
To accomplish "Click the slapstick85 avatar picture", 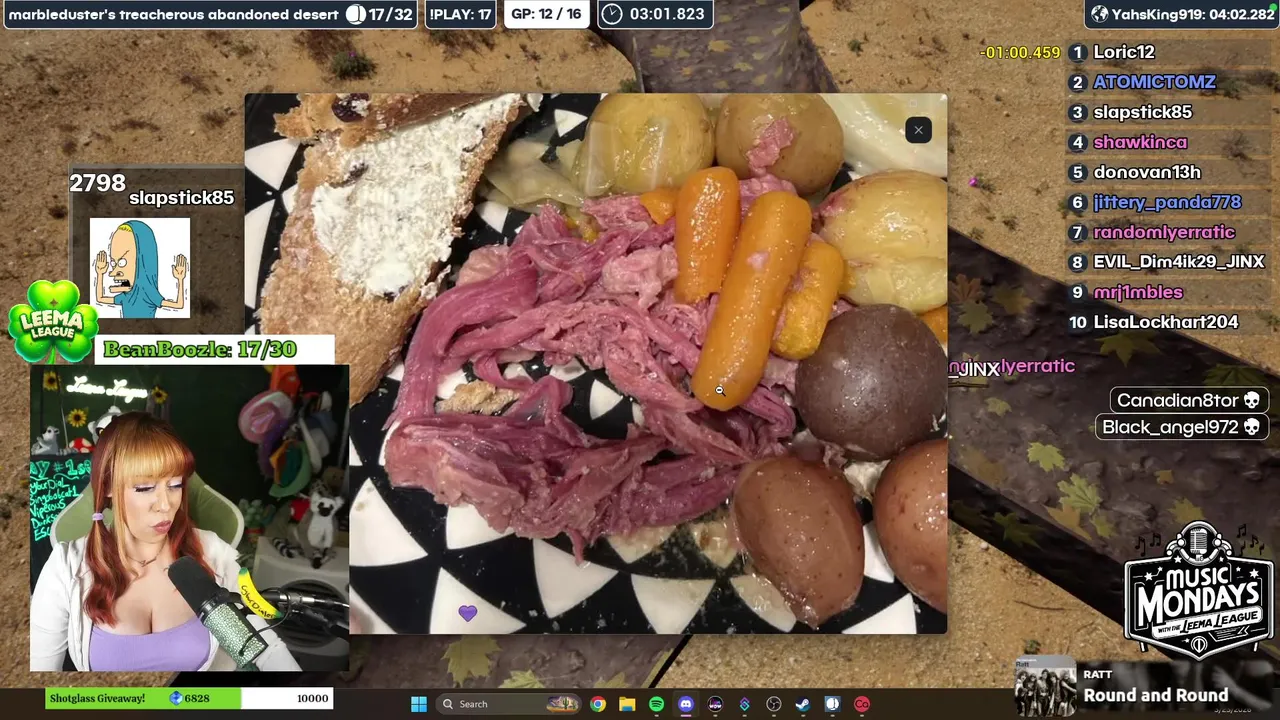I will [x=140, y=267].
